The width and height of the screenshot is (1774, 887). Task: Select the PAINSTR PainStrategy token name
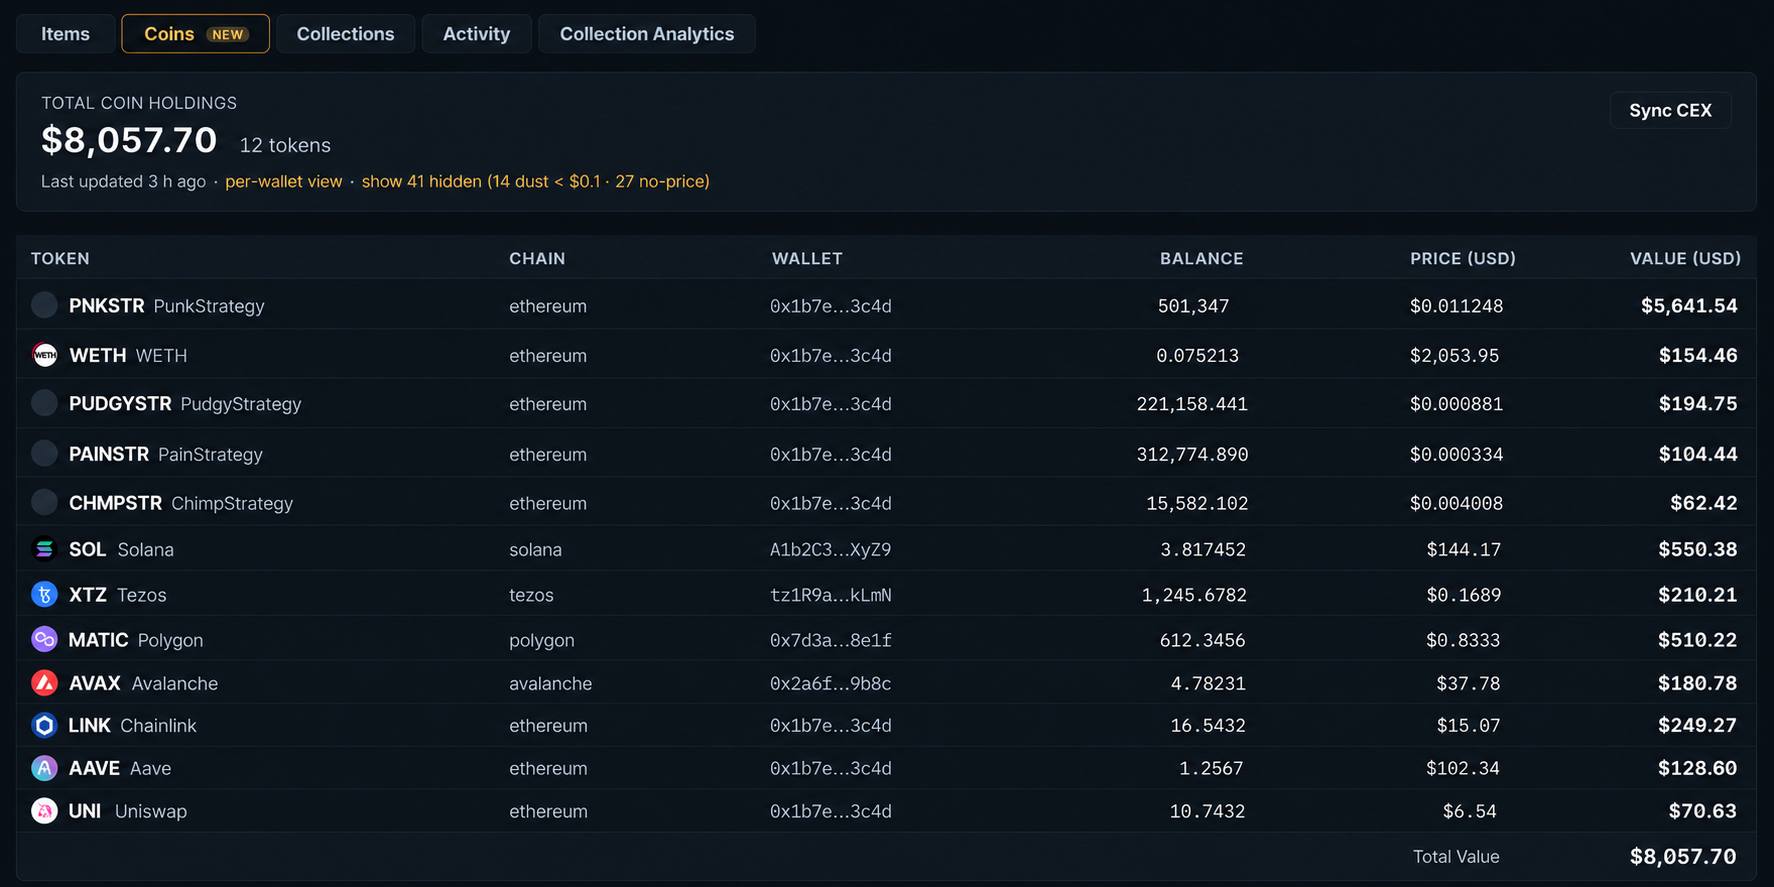(x=166, y=454)
